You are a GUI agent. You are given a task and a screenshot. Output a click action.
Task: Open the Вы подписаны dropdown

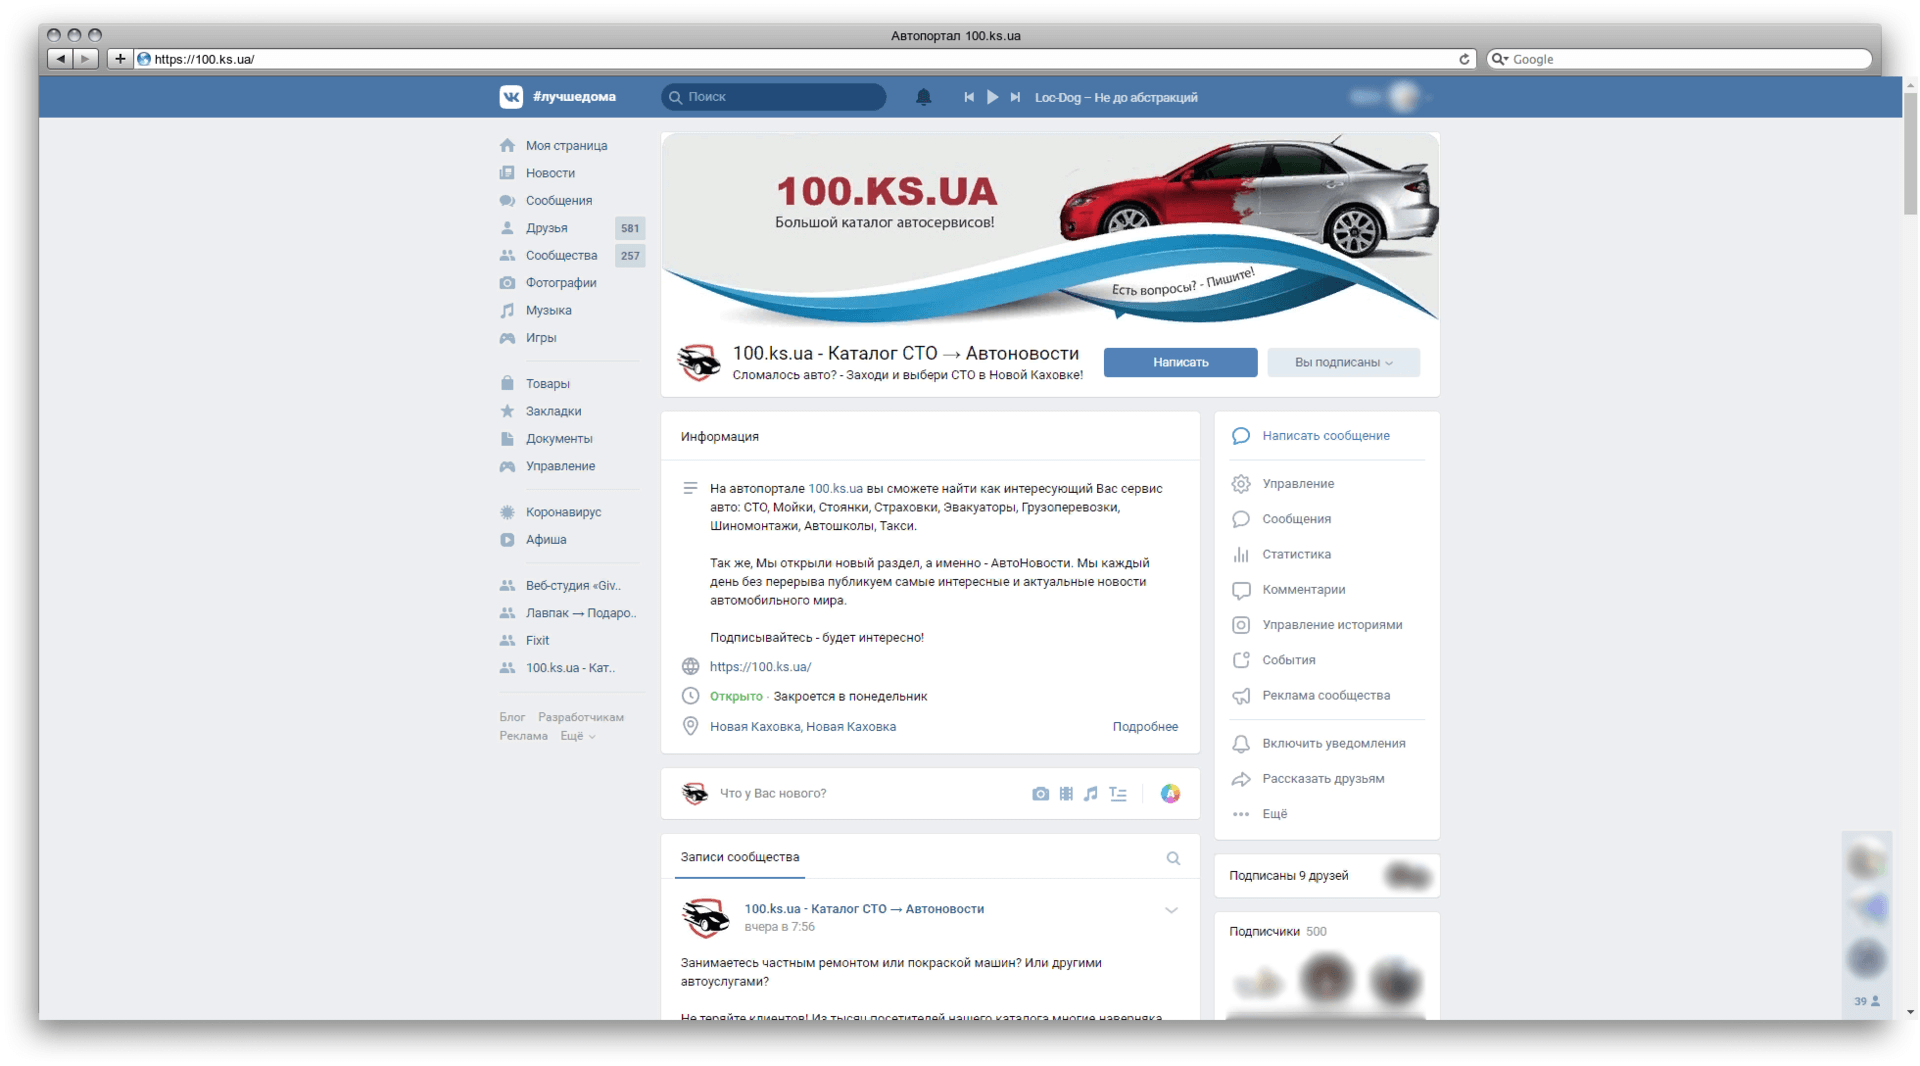pos(1343,362)
